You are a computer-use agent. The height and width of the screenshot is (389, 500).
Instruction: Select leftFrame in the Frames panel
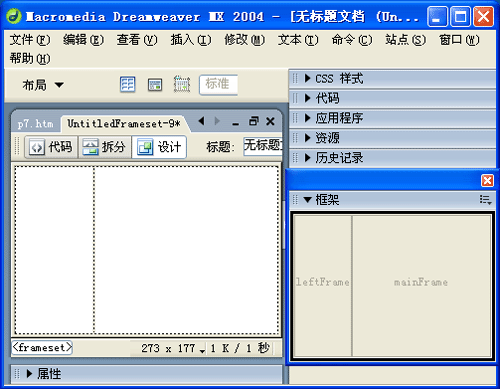coord(322,286)
